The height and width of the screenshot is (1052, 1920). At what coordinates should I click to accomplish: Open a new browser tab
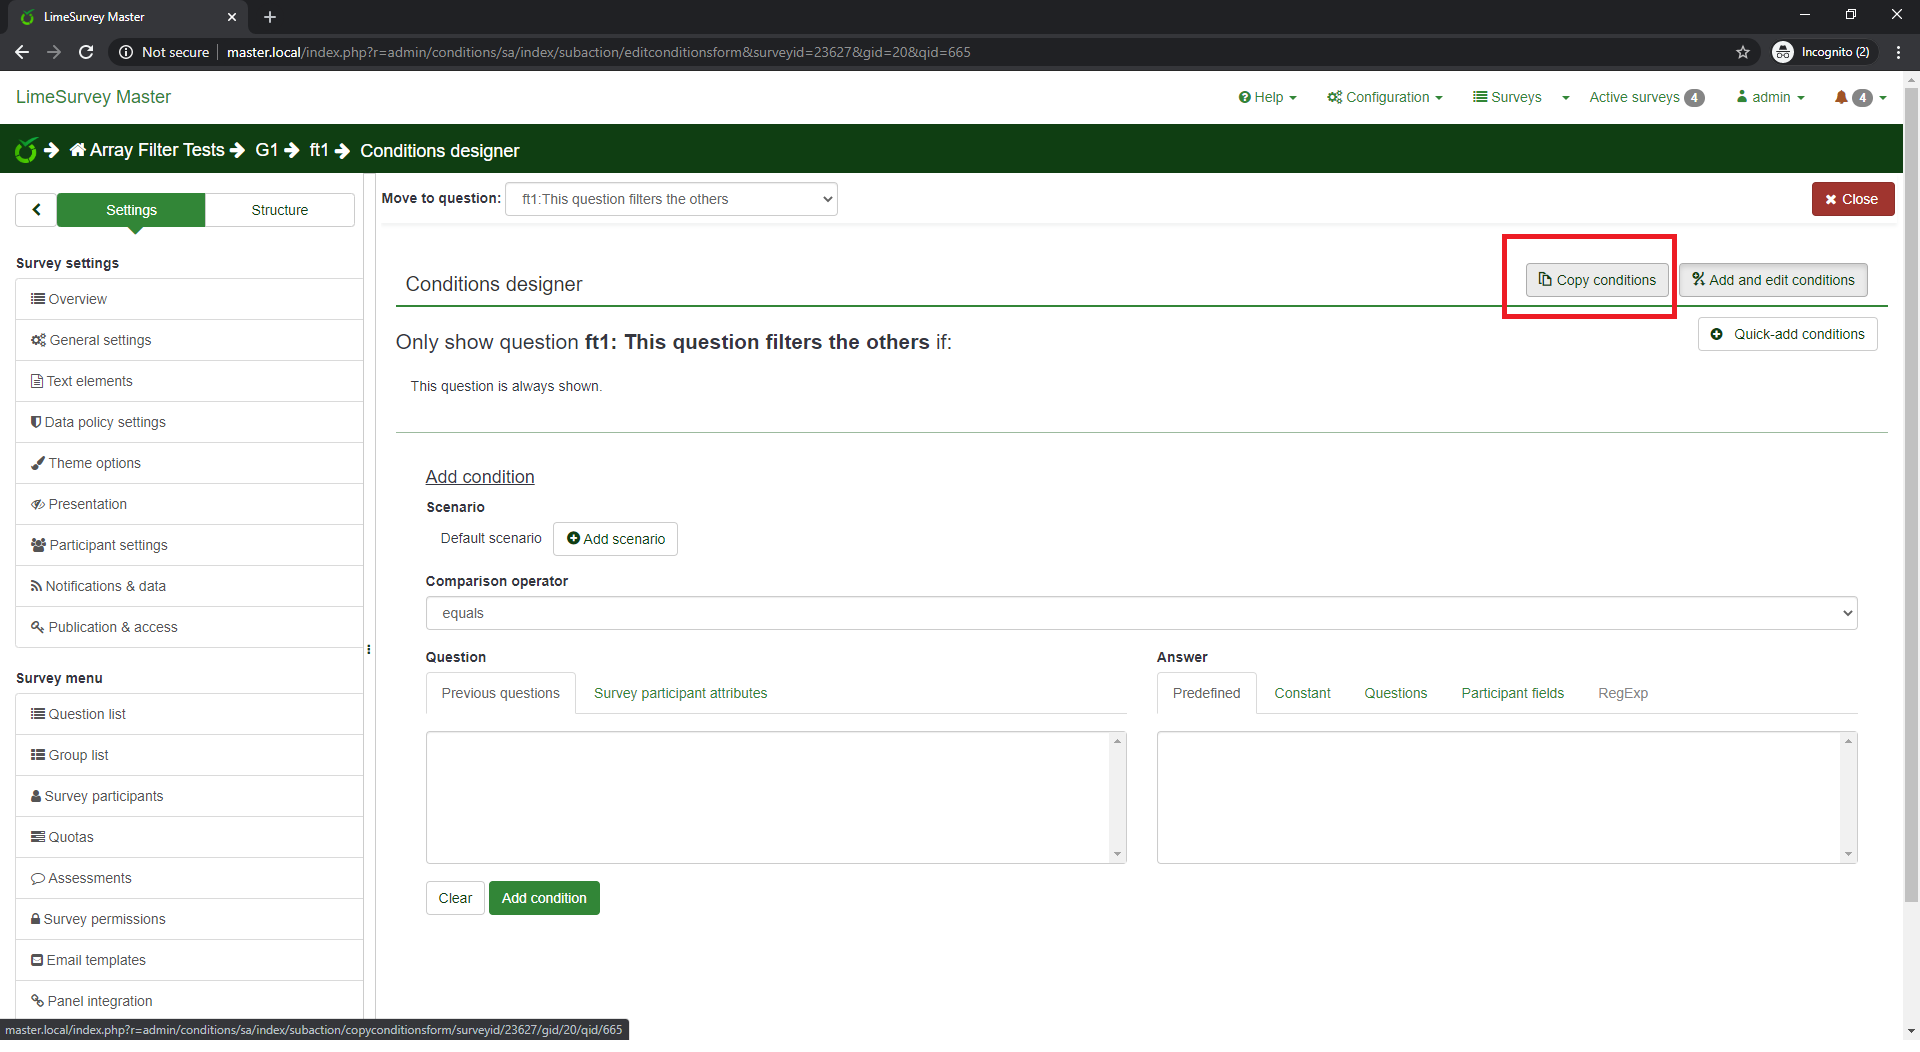[x=270, y=17]
